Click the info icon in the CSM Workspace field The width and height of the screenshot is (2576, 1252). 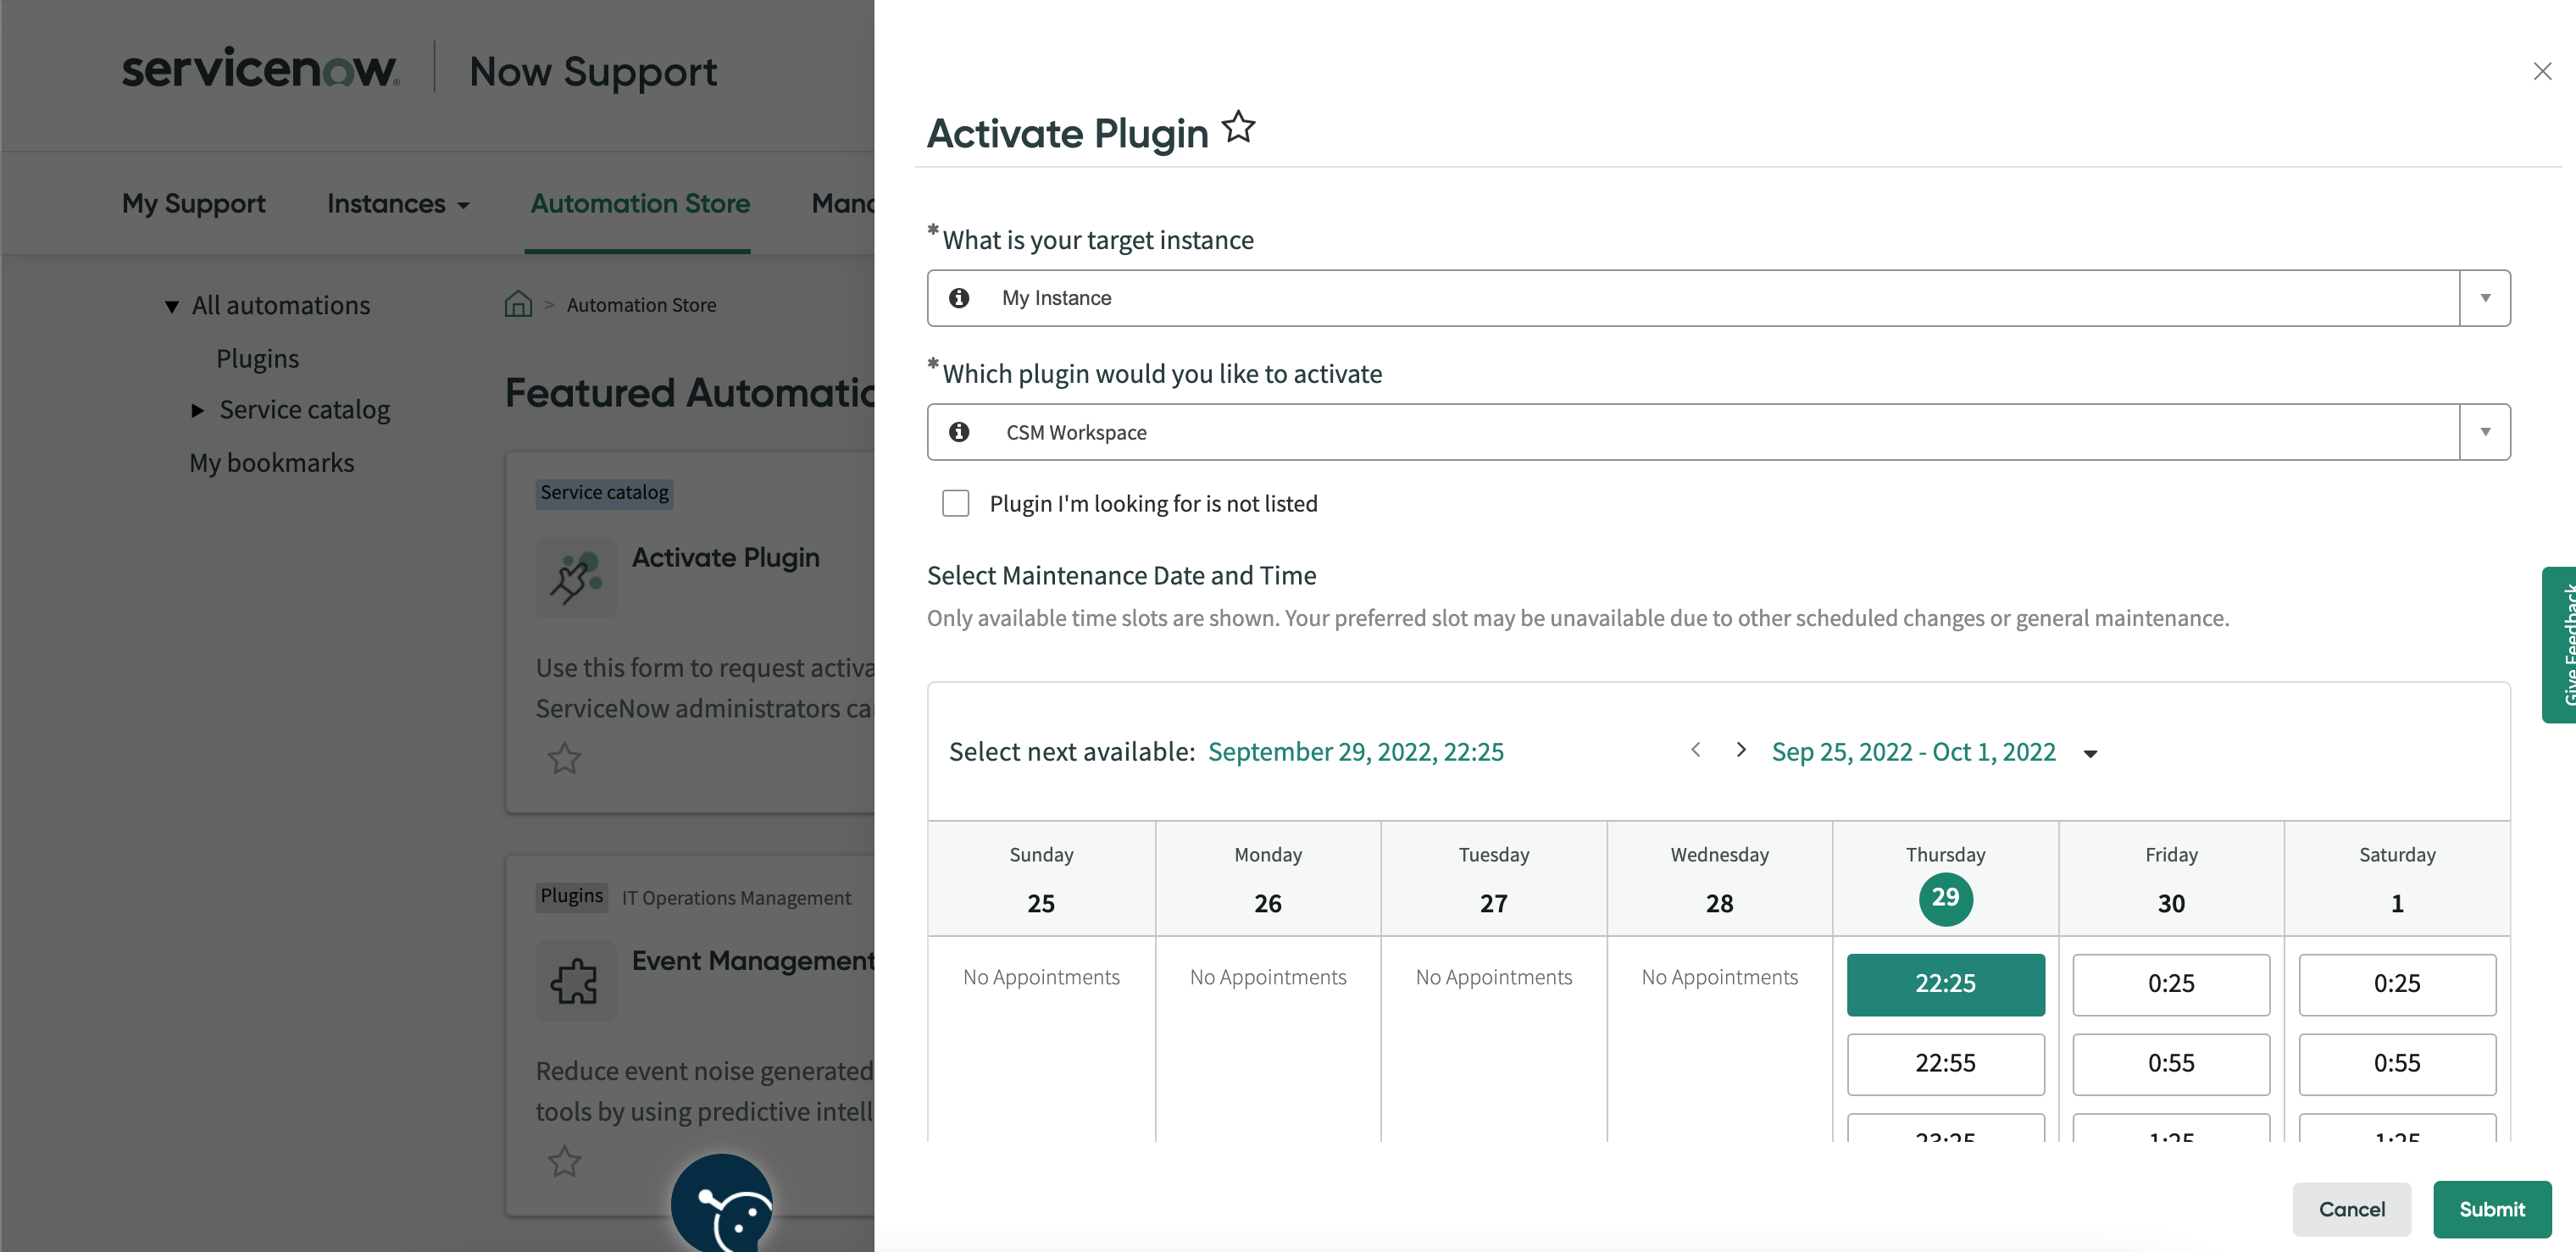coord(958,432)
